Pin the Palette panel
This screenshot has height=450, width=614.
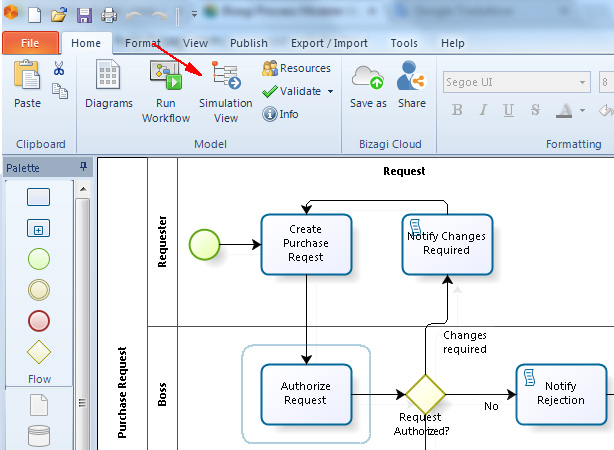point(83,167)
